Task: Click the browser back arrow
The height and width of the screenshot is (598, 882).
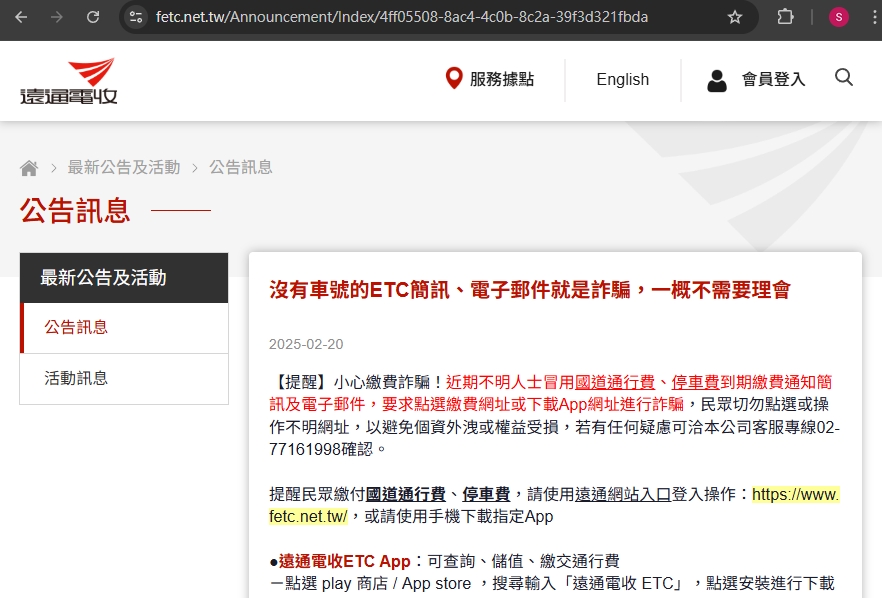Action: [21, 17]
